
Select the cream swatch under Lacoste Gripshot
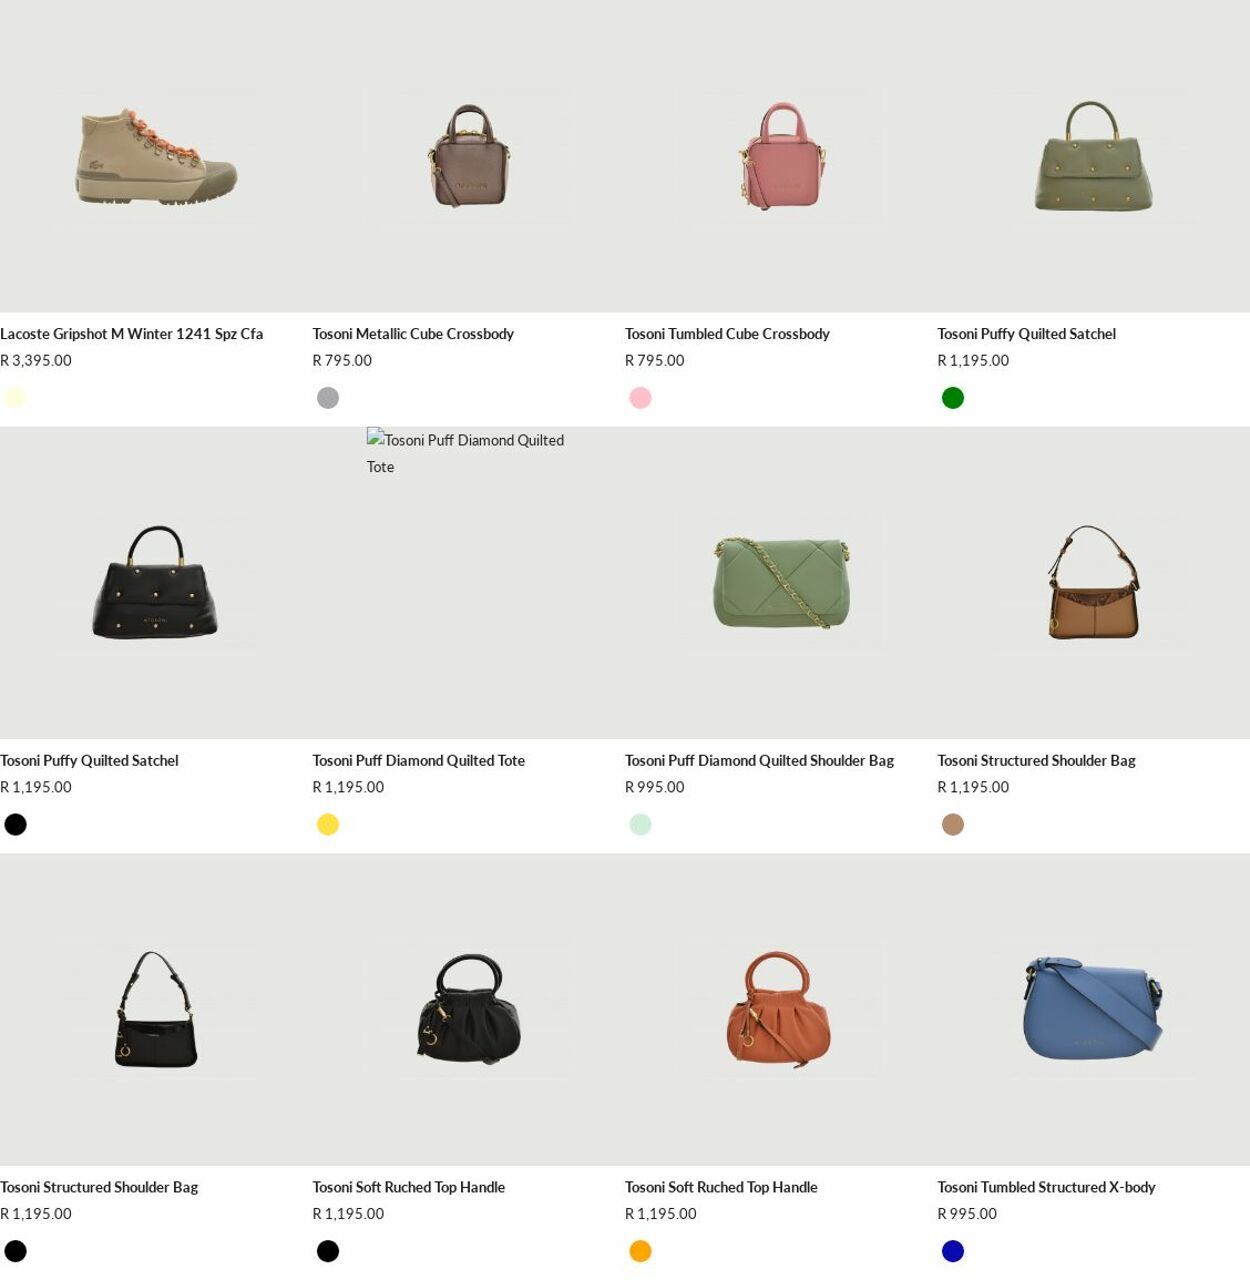point(15,398)
